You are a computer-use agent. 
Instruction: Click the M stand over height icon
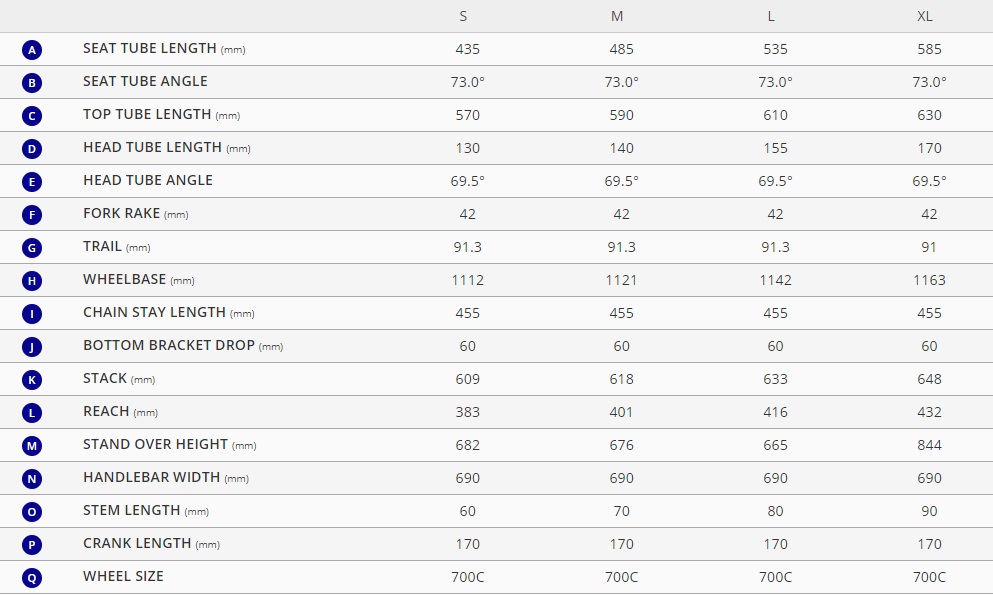point(32,446)
